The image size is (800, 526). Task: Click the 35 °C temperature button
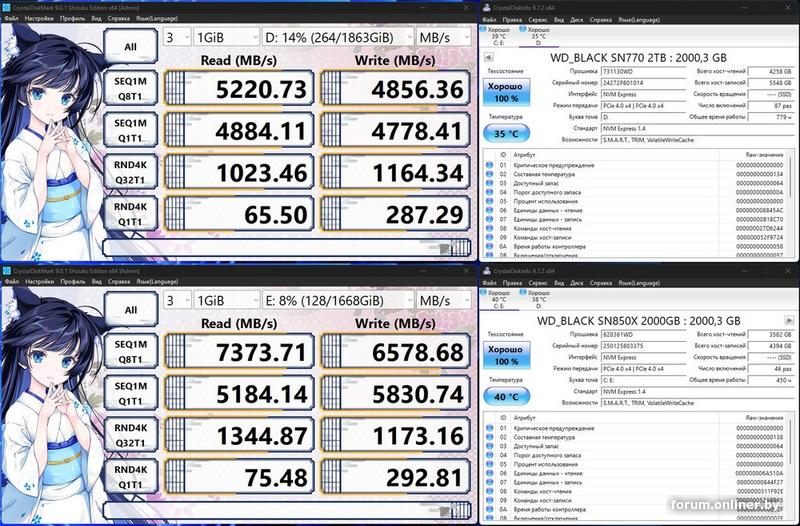506,134
